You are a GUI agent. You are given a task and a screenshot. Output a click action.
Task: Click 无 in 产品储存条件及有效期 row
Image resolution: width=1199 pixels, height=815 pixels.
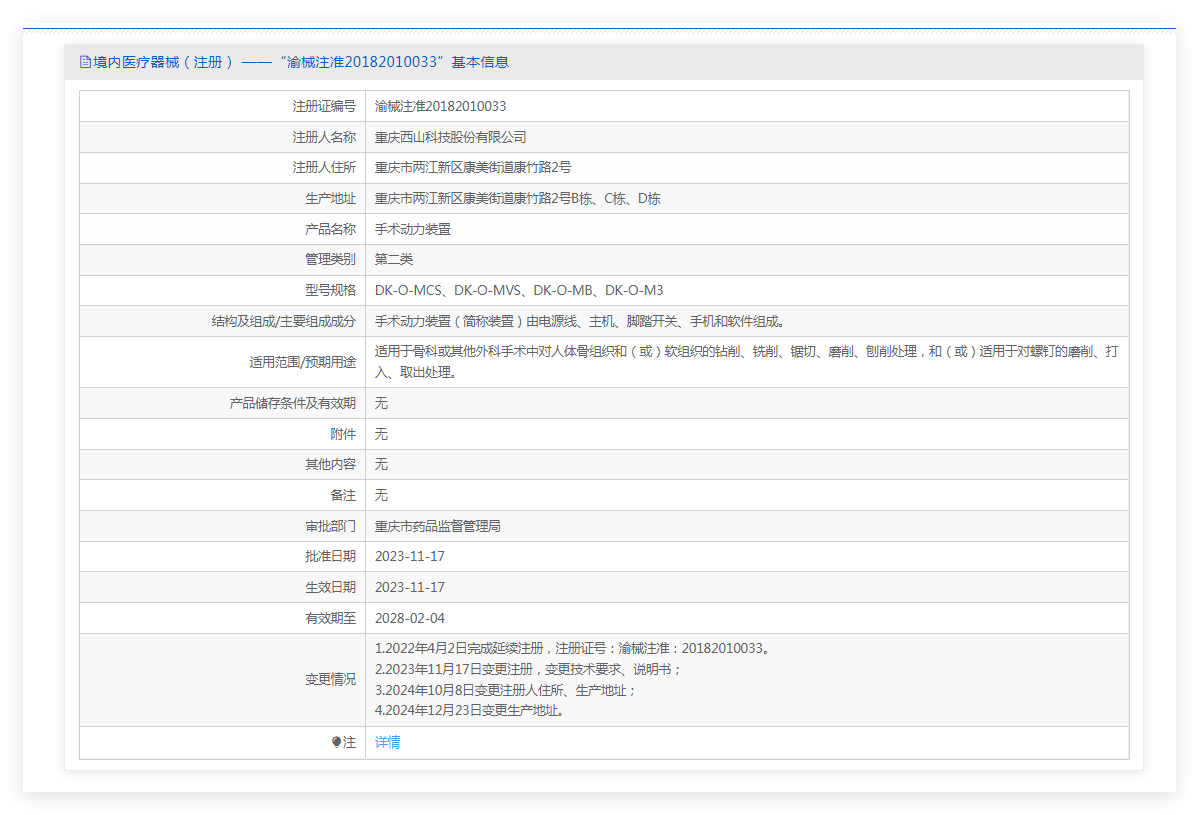tap(381, 403)
